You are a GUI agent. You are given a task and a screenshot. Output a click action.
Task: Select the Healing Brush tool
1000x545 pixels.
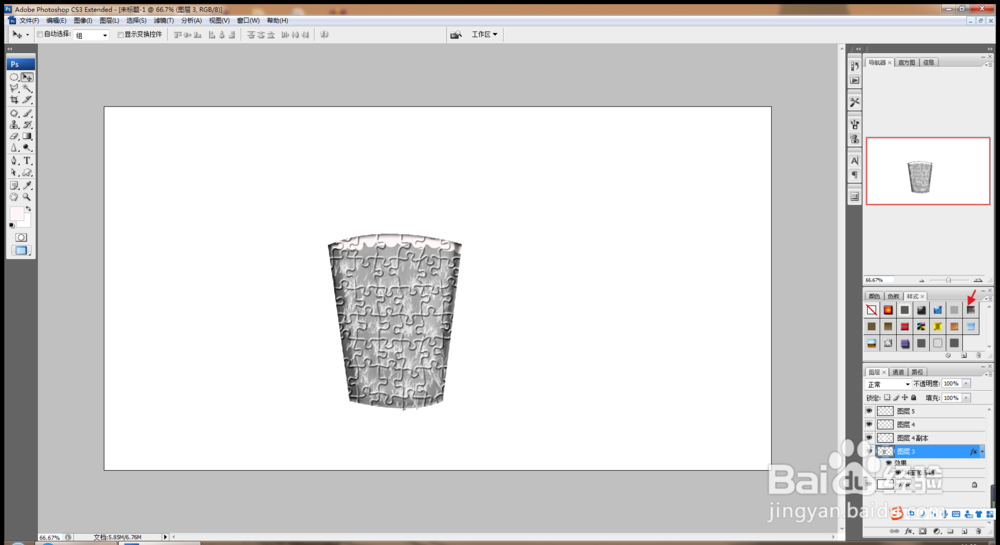click(14, 113)
